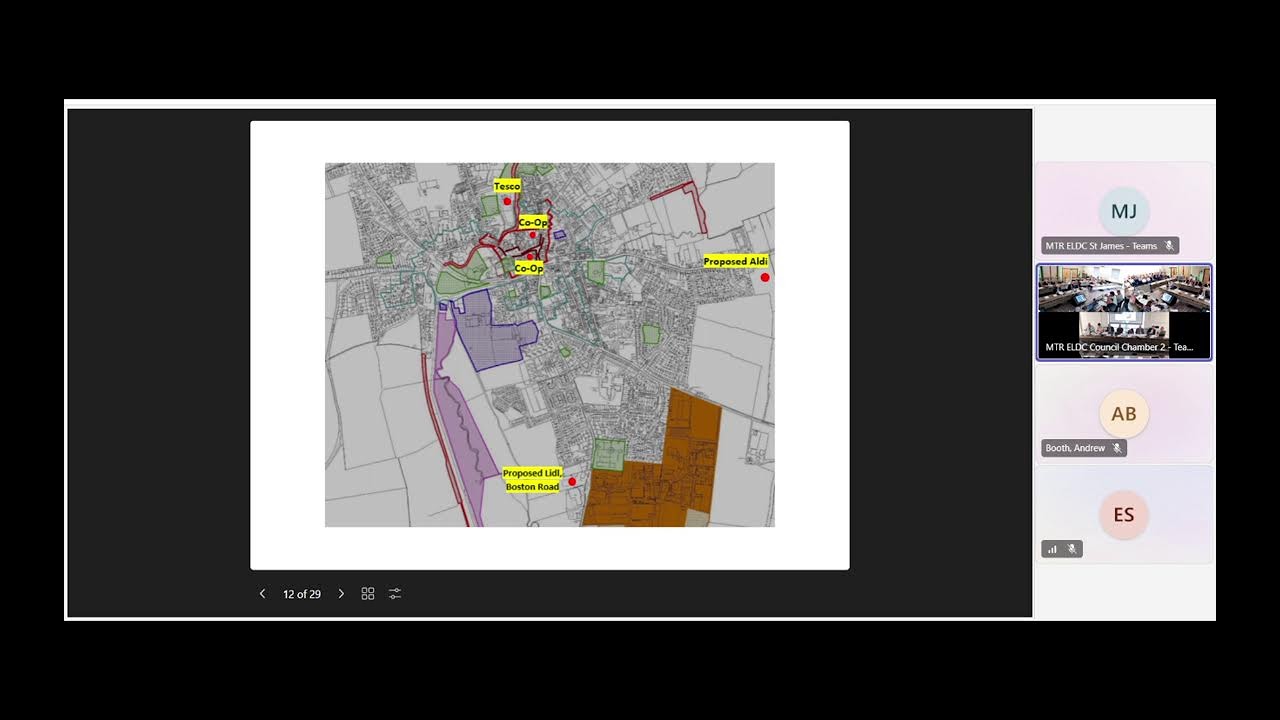Click muted mic icon for MTR ELDC St James
Screen dimensions: 1280x720
click(1169, 246)
